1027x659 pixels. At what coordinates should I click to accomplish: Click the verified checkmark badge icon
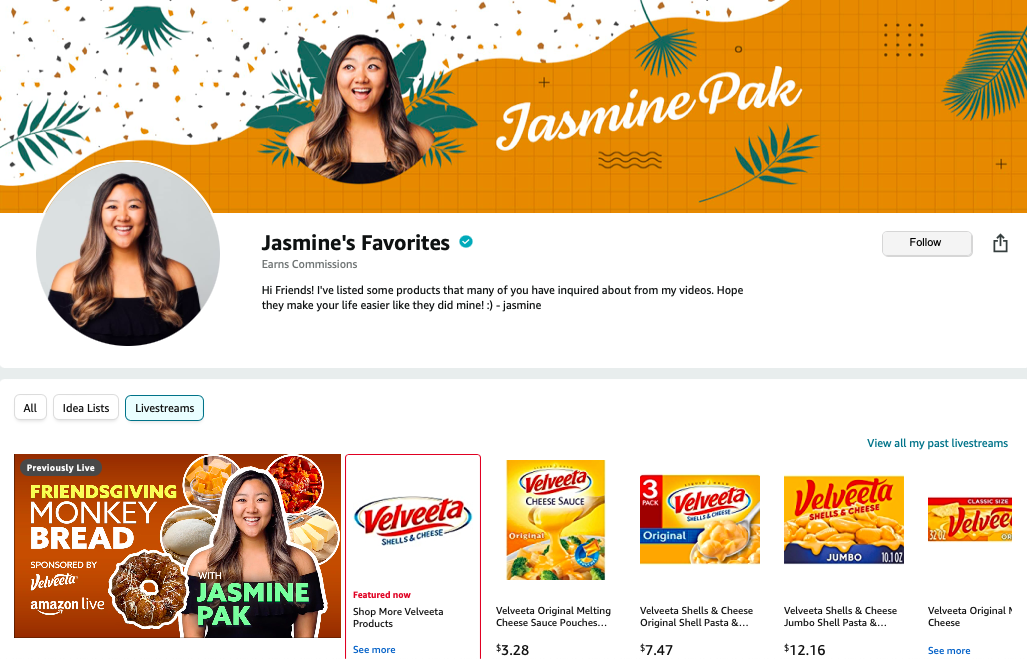click(466, 242)
